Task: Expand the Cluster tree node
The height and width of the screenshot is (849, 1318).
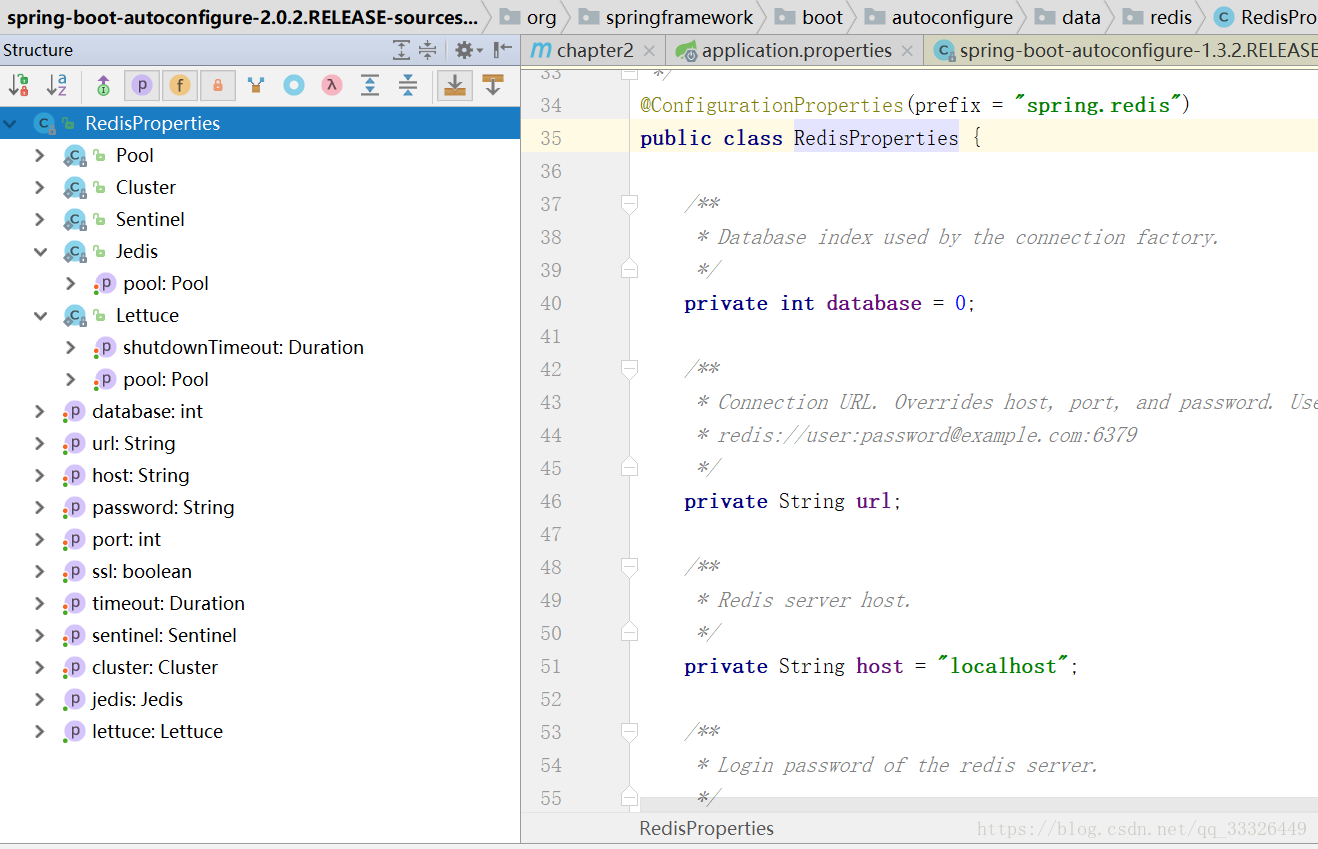Action: click(x=40, y=187)
